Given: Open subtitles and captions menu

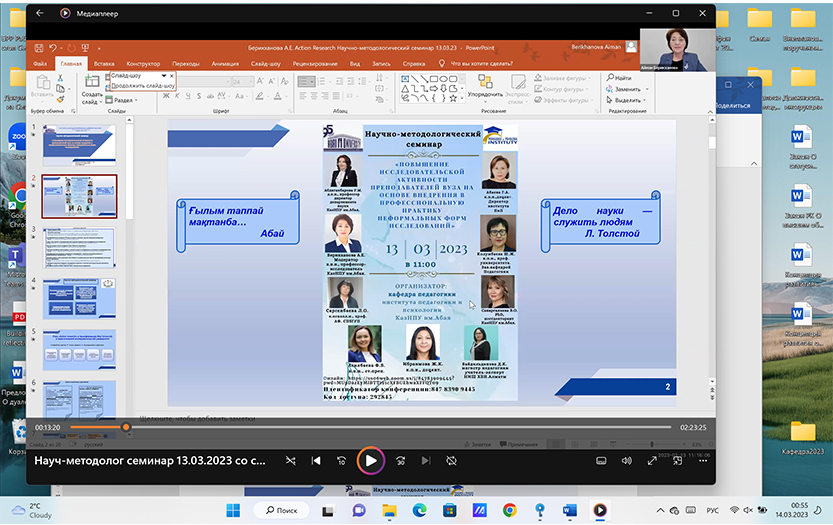Looking at the screenshot, I should (x=600, y=461).
